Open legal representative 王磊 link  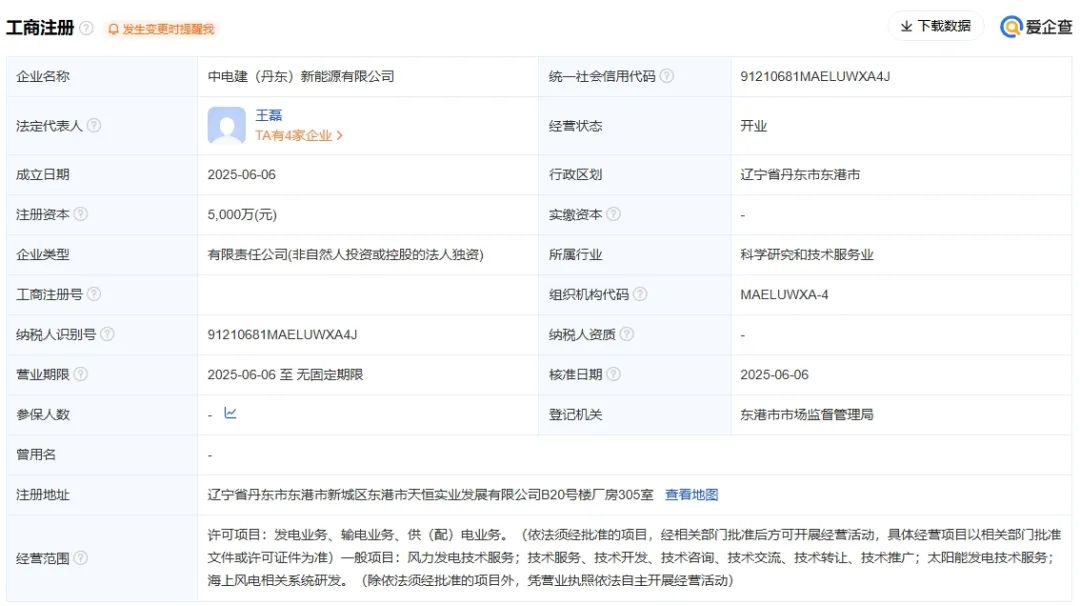tap(269, 115)
